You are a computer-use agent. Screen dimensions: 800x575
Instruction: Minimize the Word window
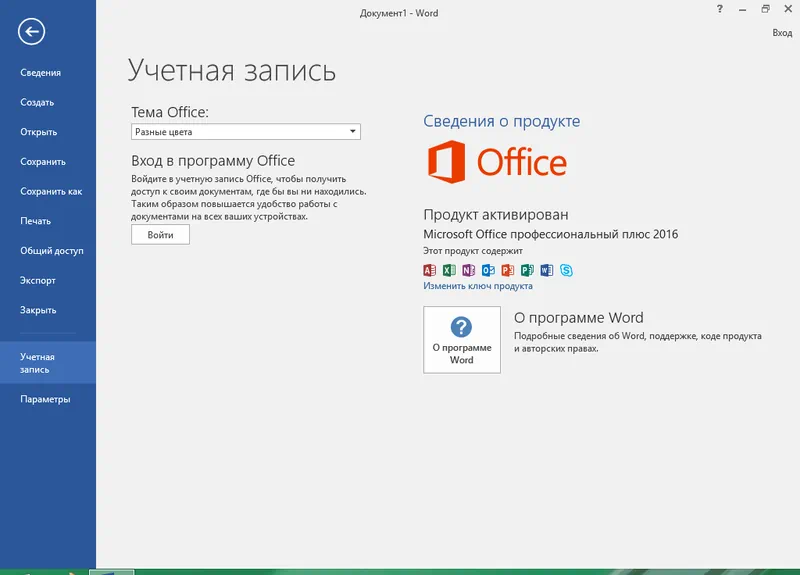(x=742, y=9)
